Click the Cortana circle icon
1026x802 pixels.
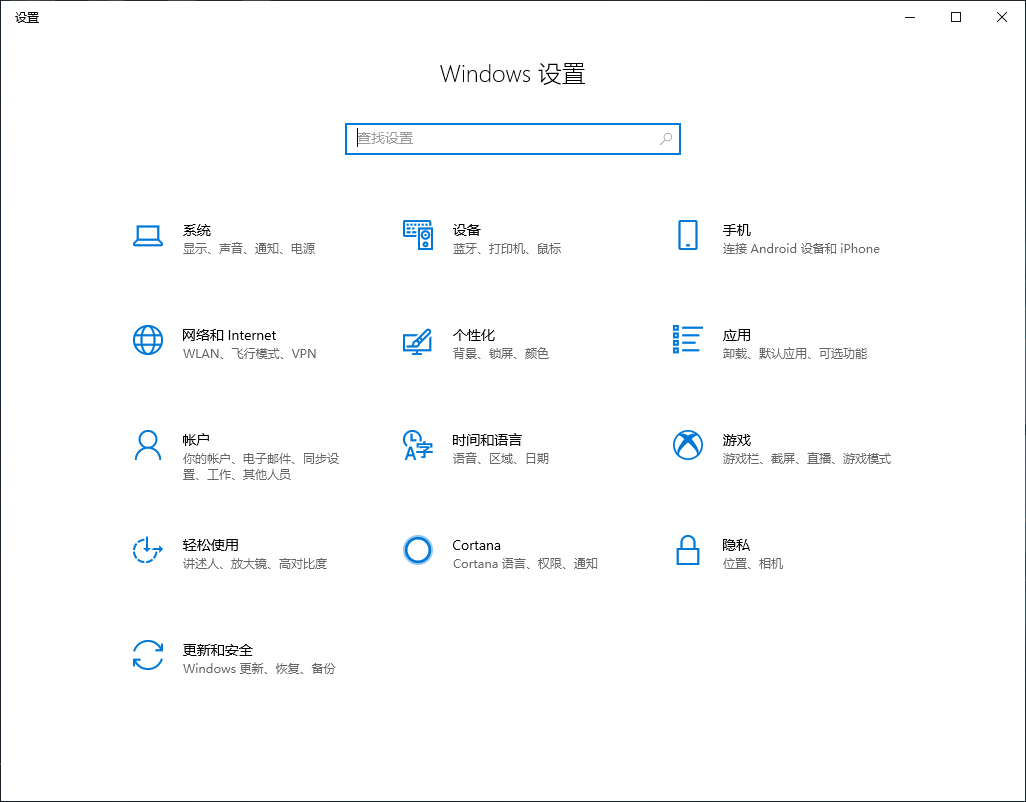tap(417, 550)
